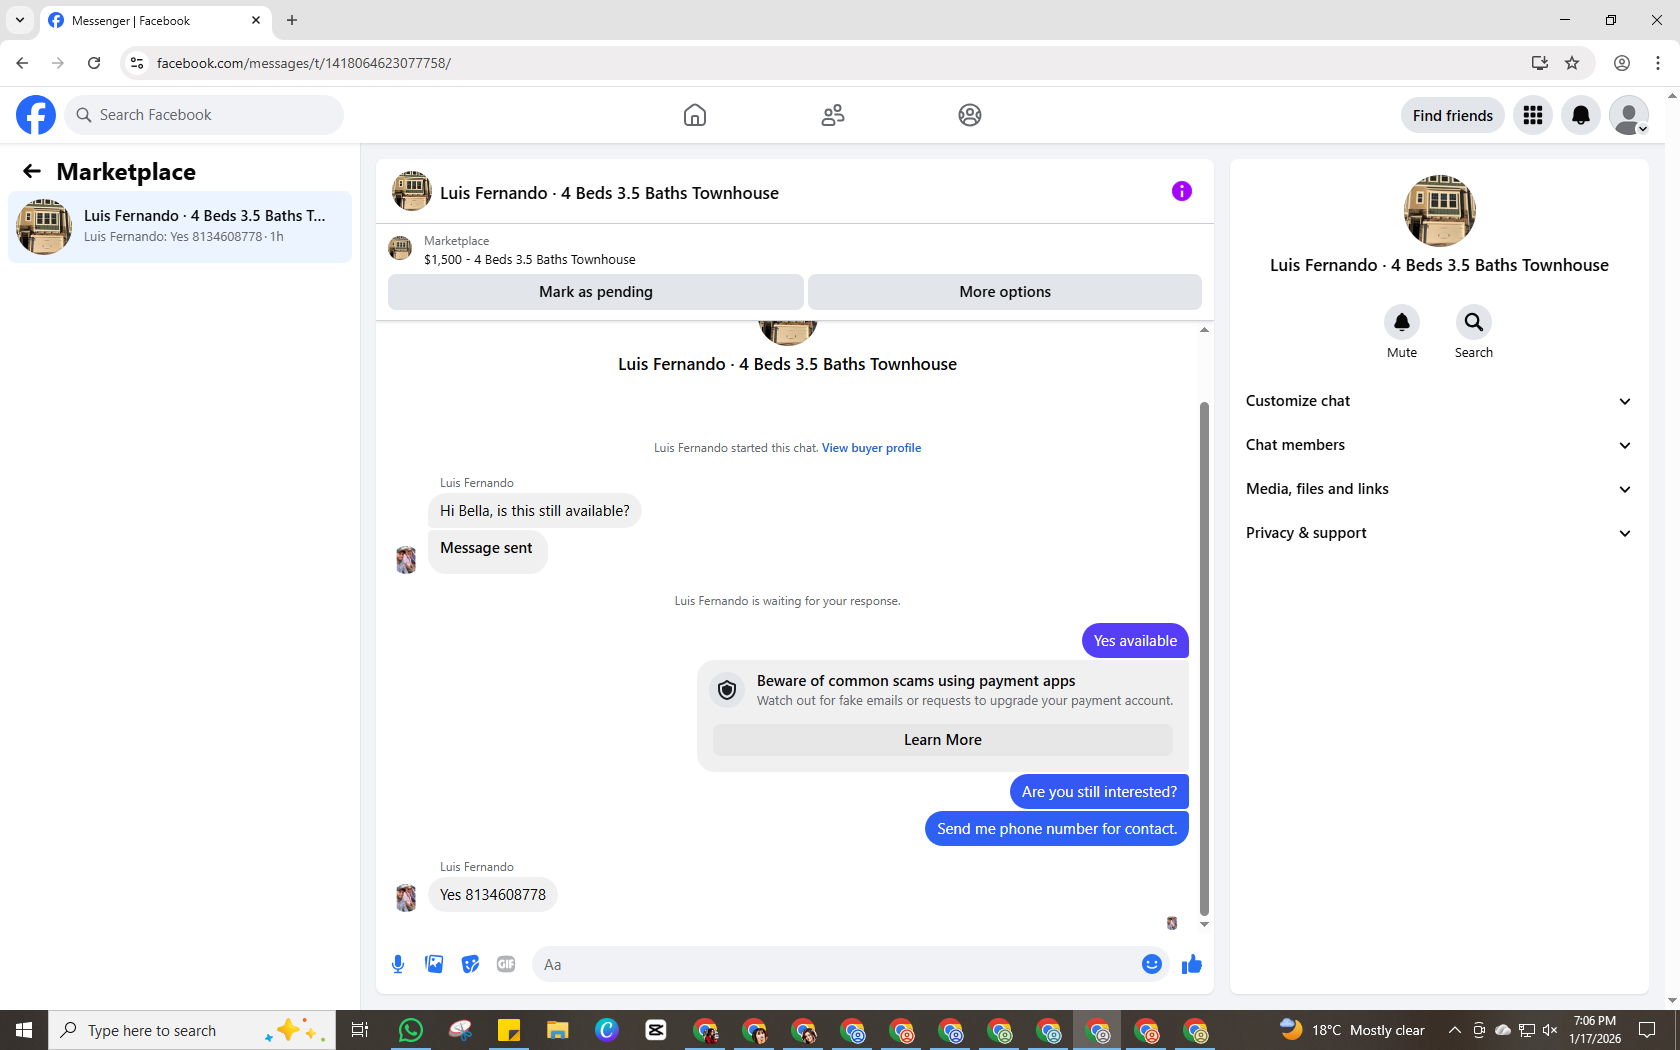Click 'Hi Bella, is this still available?' message

535,511
